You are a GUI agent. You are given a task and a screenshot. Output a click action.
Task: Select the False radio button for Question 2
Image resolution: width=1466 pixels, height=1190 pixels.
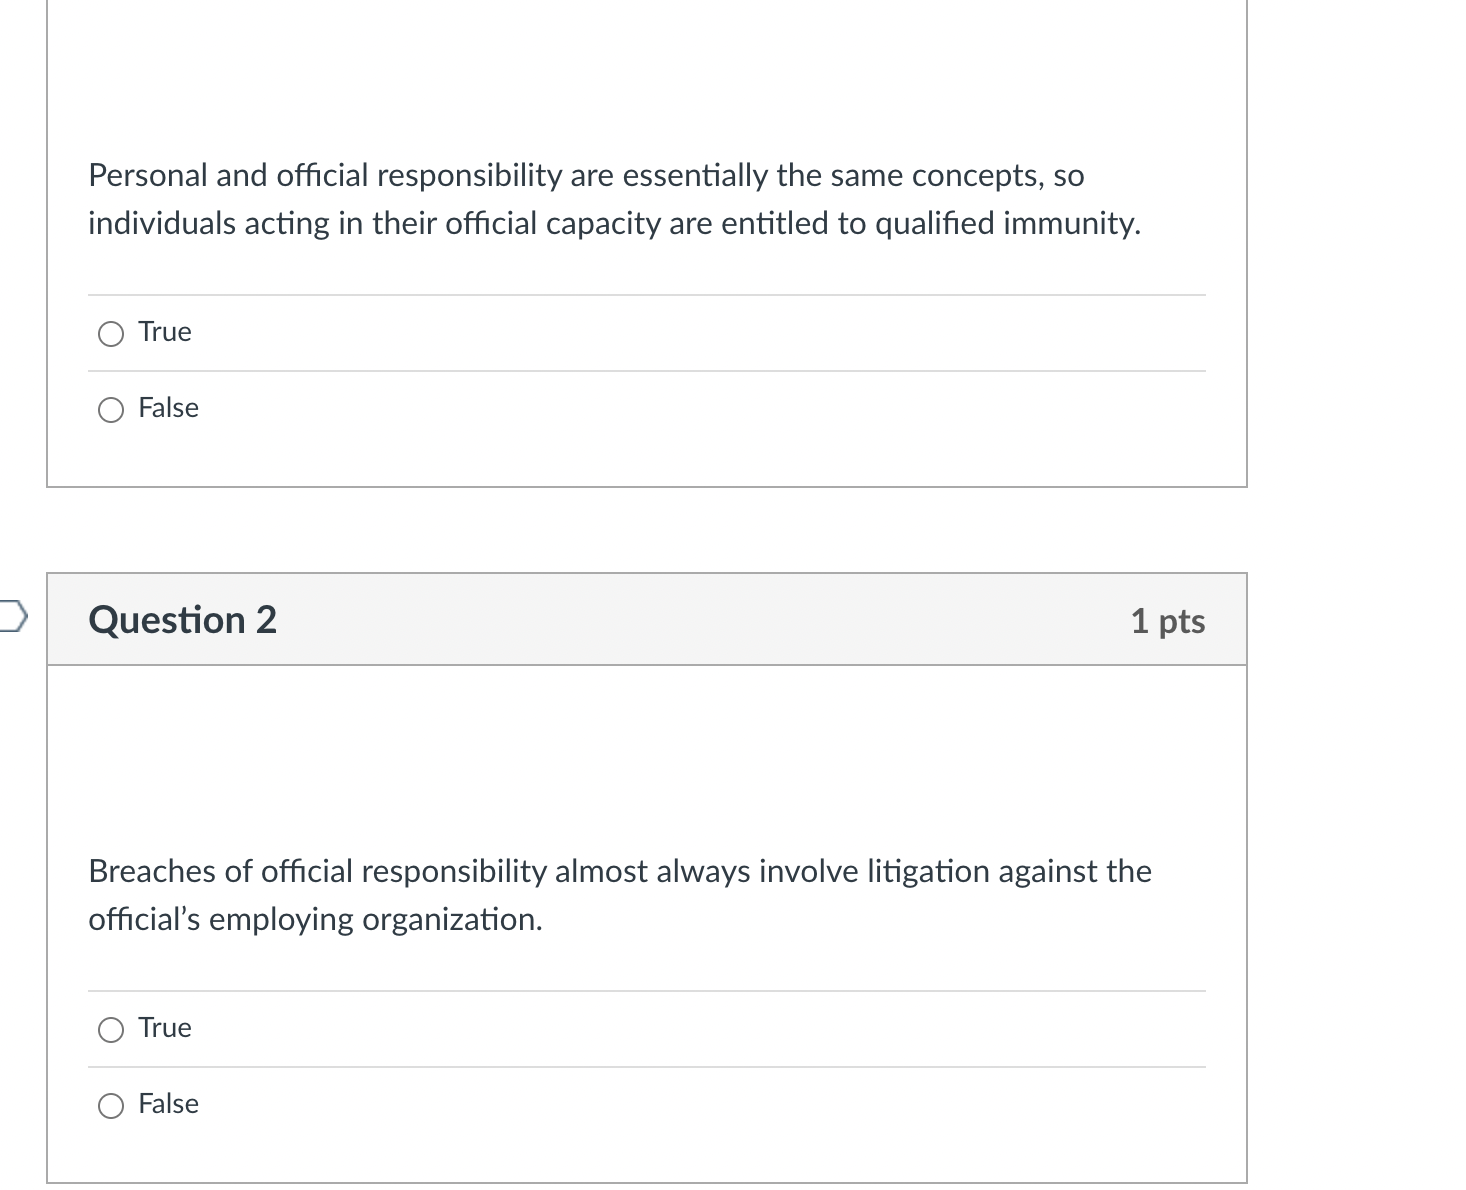click(111, 1105)
